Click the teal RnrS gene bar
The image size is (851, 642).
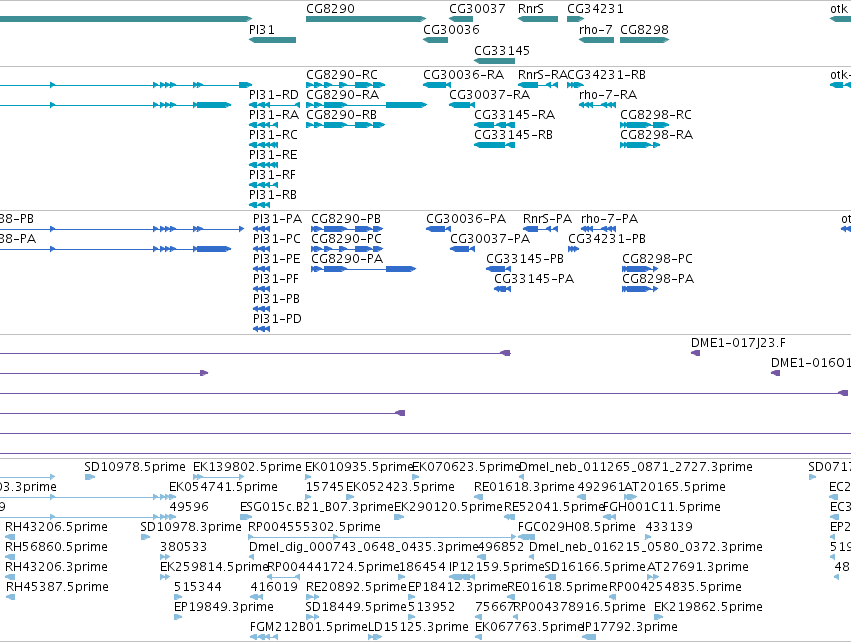click(538, 19)
